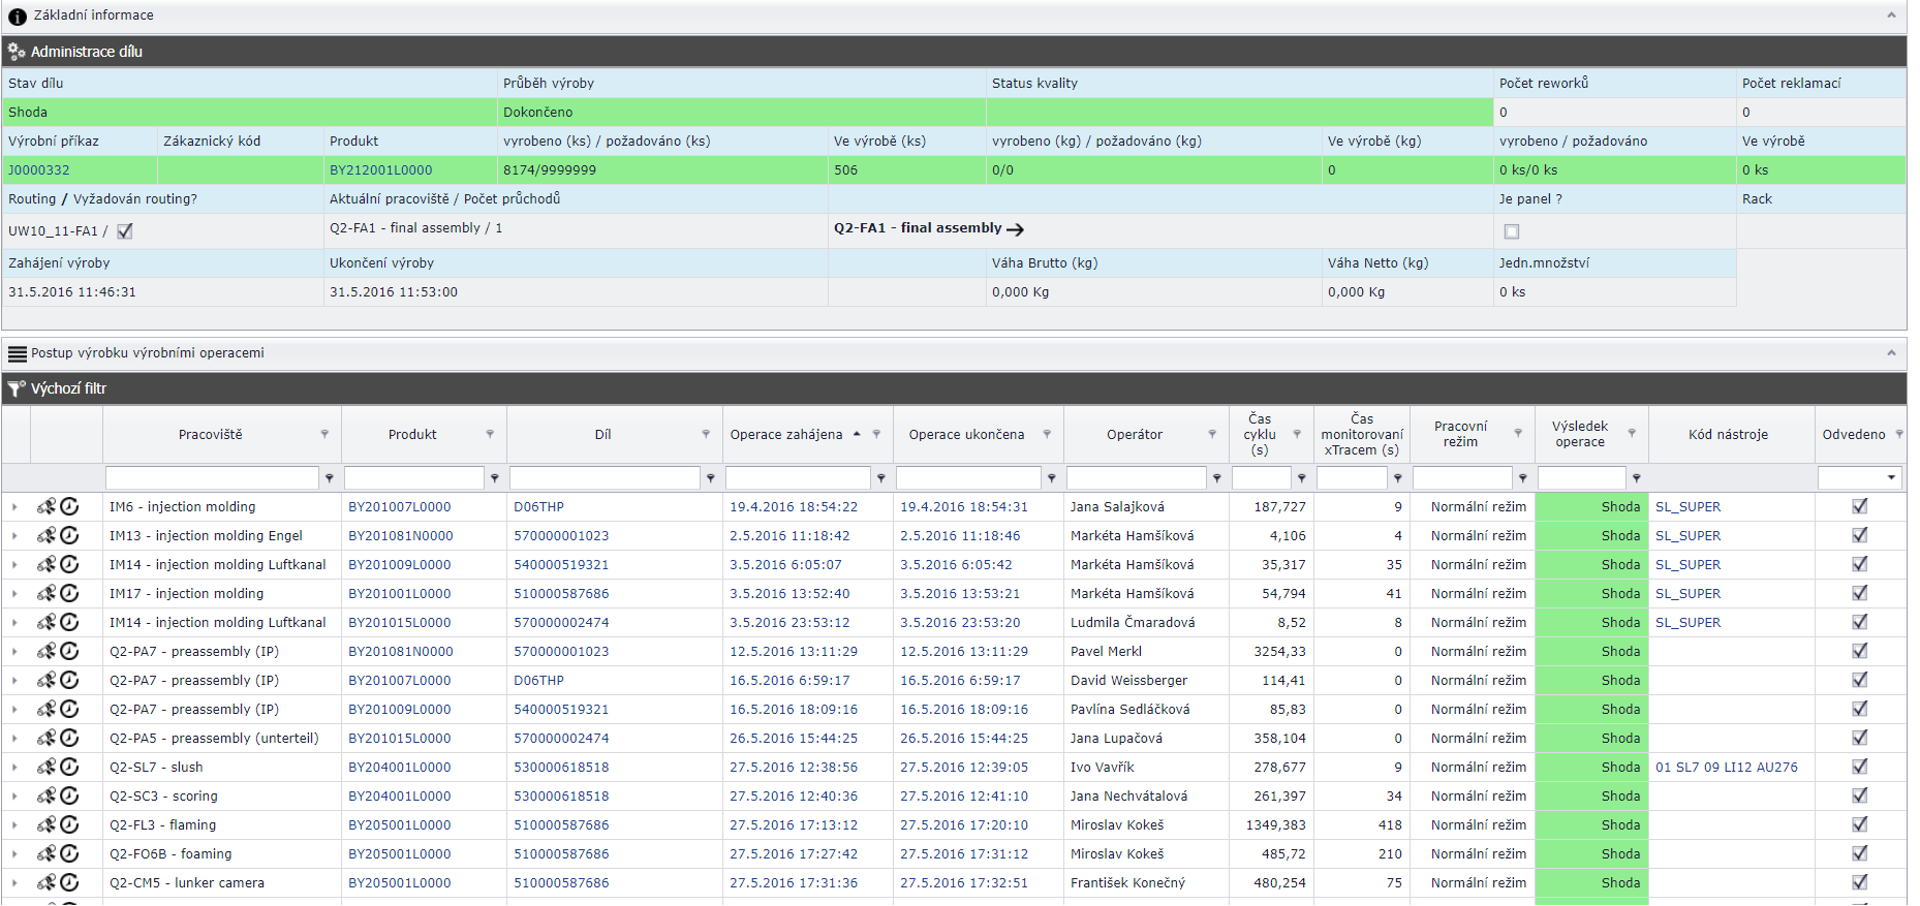The width and height of the screenshot is (1920, 906).
Task: Click the funnel icon in Operátor column header
Action: click(1212, 434)
